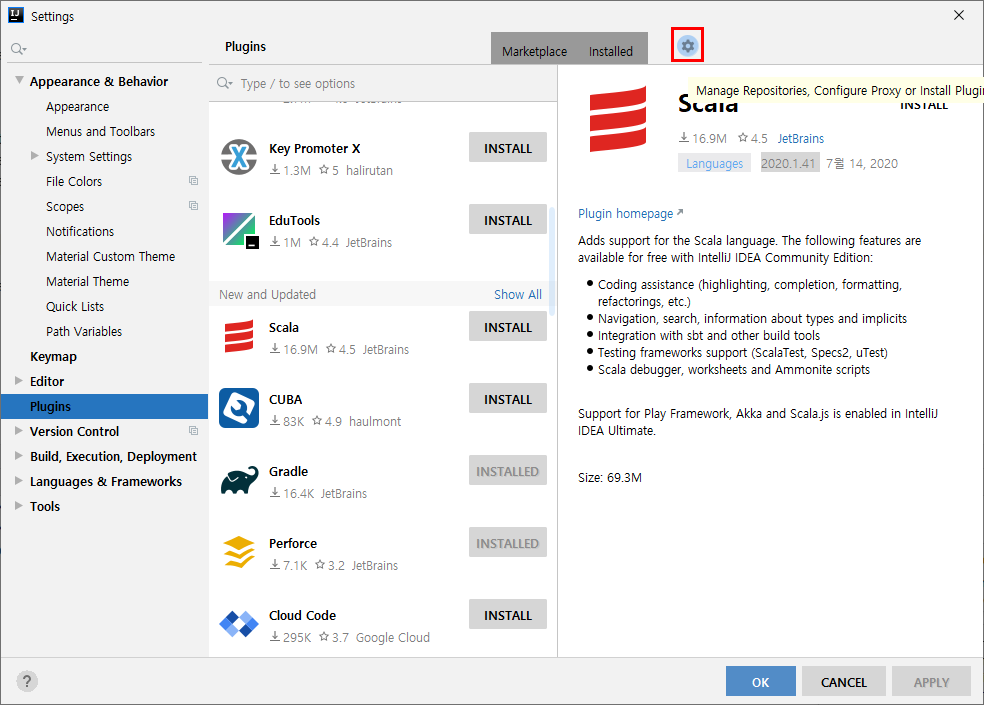
Task: Expand Build, Execution, Deployment arrow
Action: coord(19,456)
